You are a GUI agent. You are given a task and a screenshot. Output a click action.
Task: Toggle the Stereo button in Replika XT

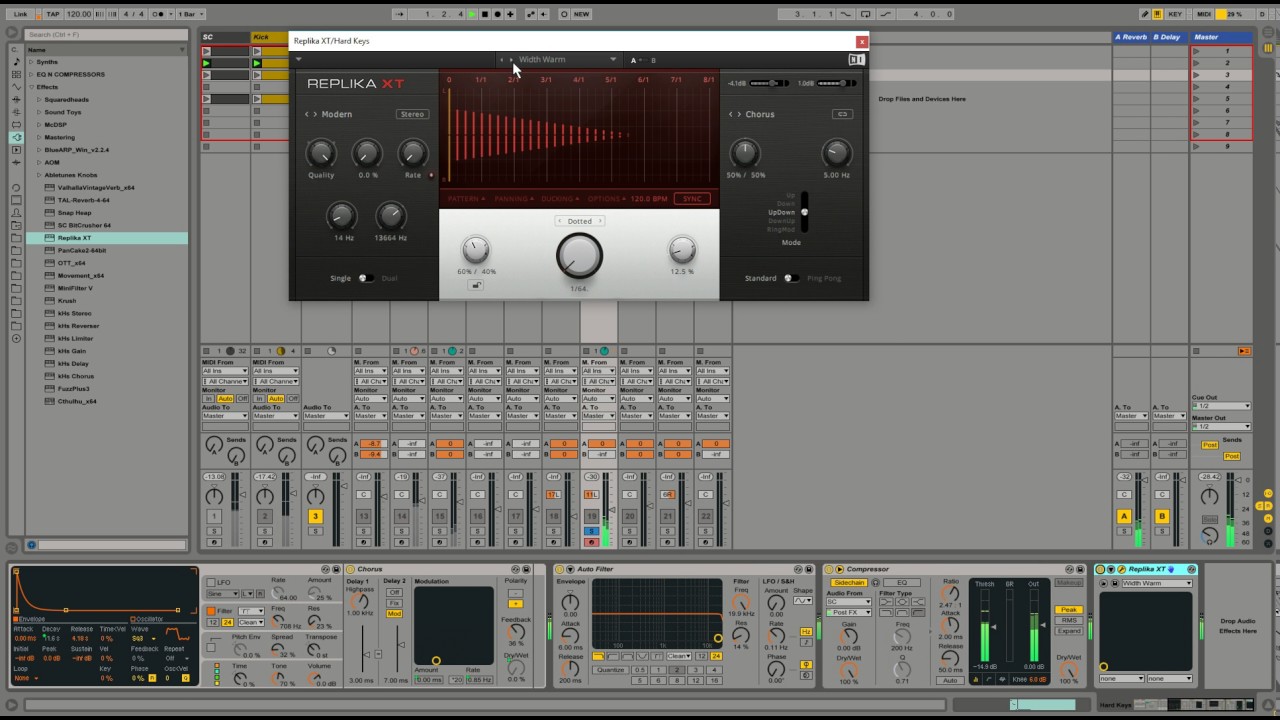point(413,114)
